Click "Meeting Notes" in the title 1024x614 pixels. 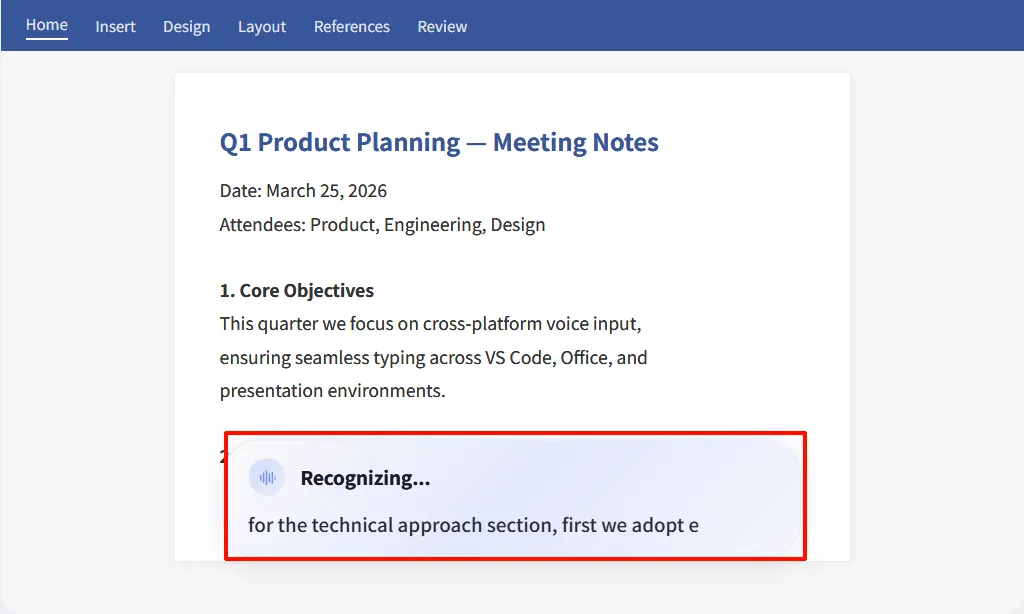(x=575, y=142)
